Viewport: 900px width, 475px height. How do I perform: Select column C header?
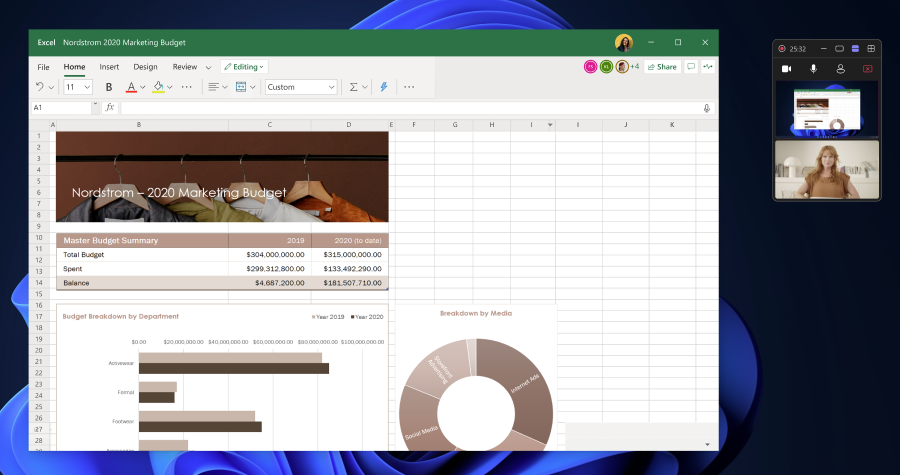tap(270, 124)
